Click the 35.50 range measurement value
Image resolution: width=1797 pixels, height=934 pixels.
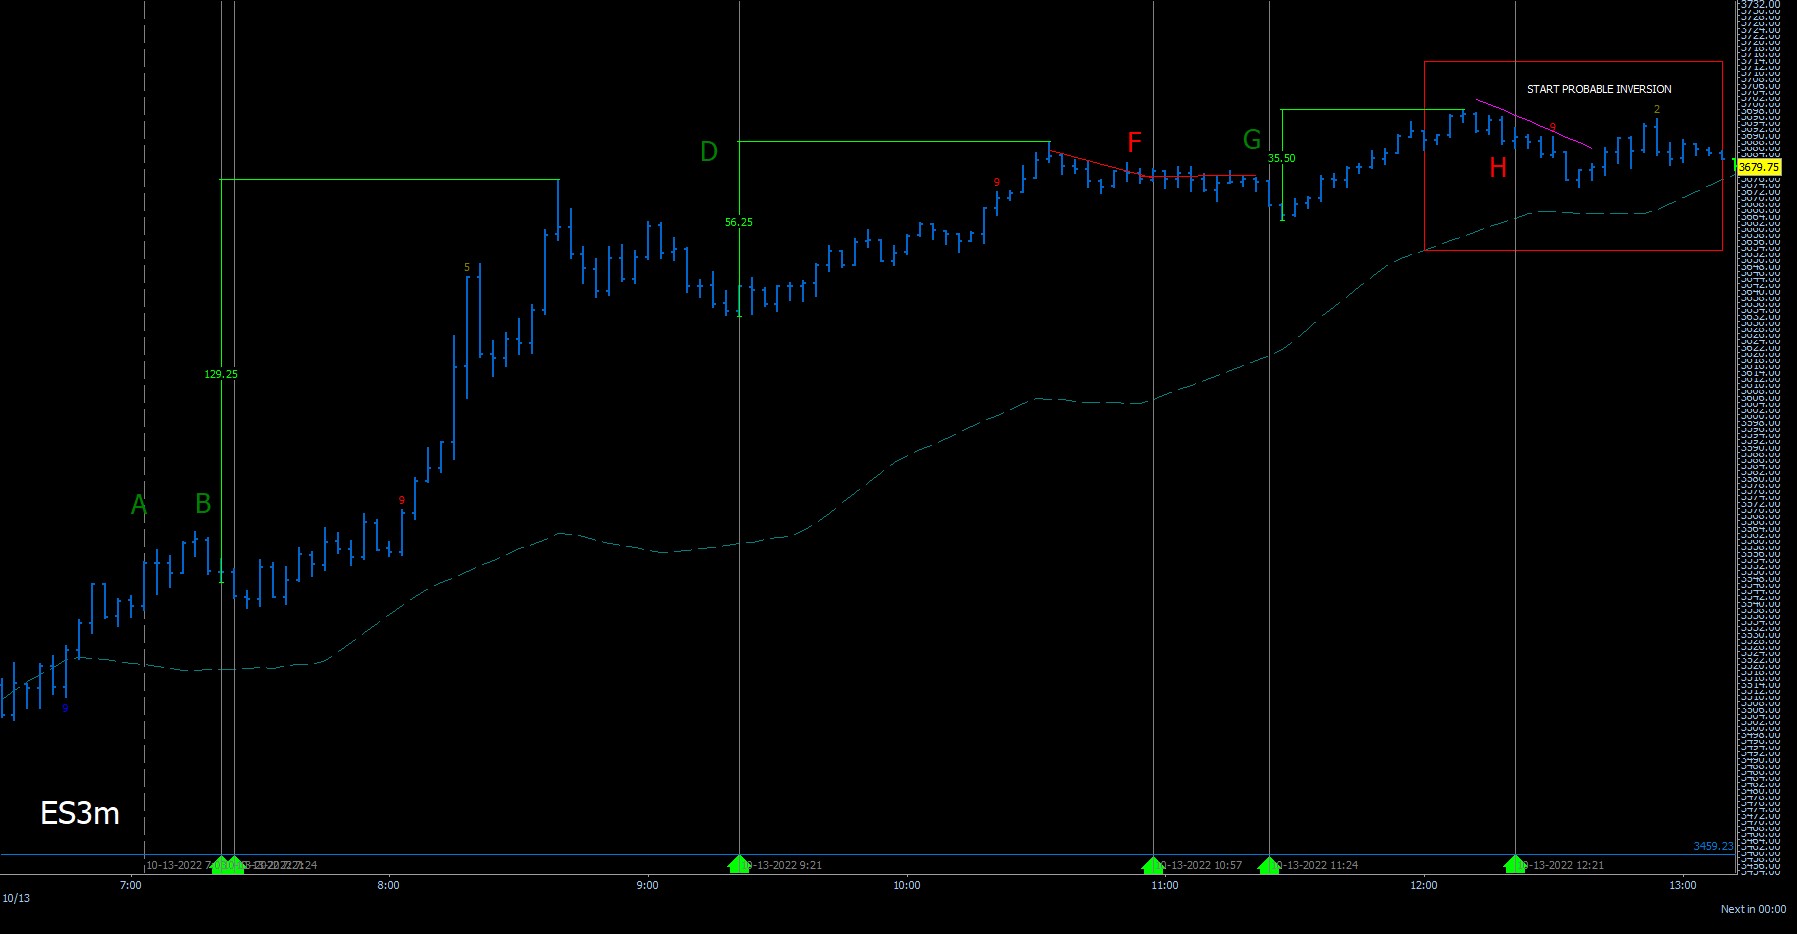click(1282, 158)
